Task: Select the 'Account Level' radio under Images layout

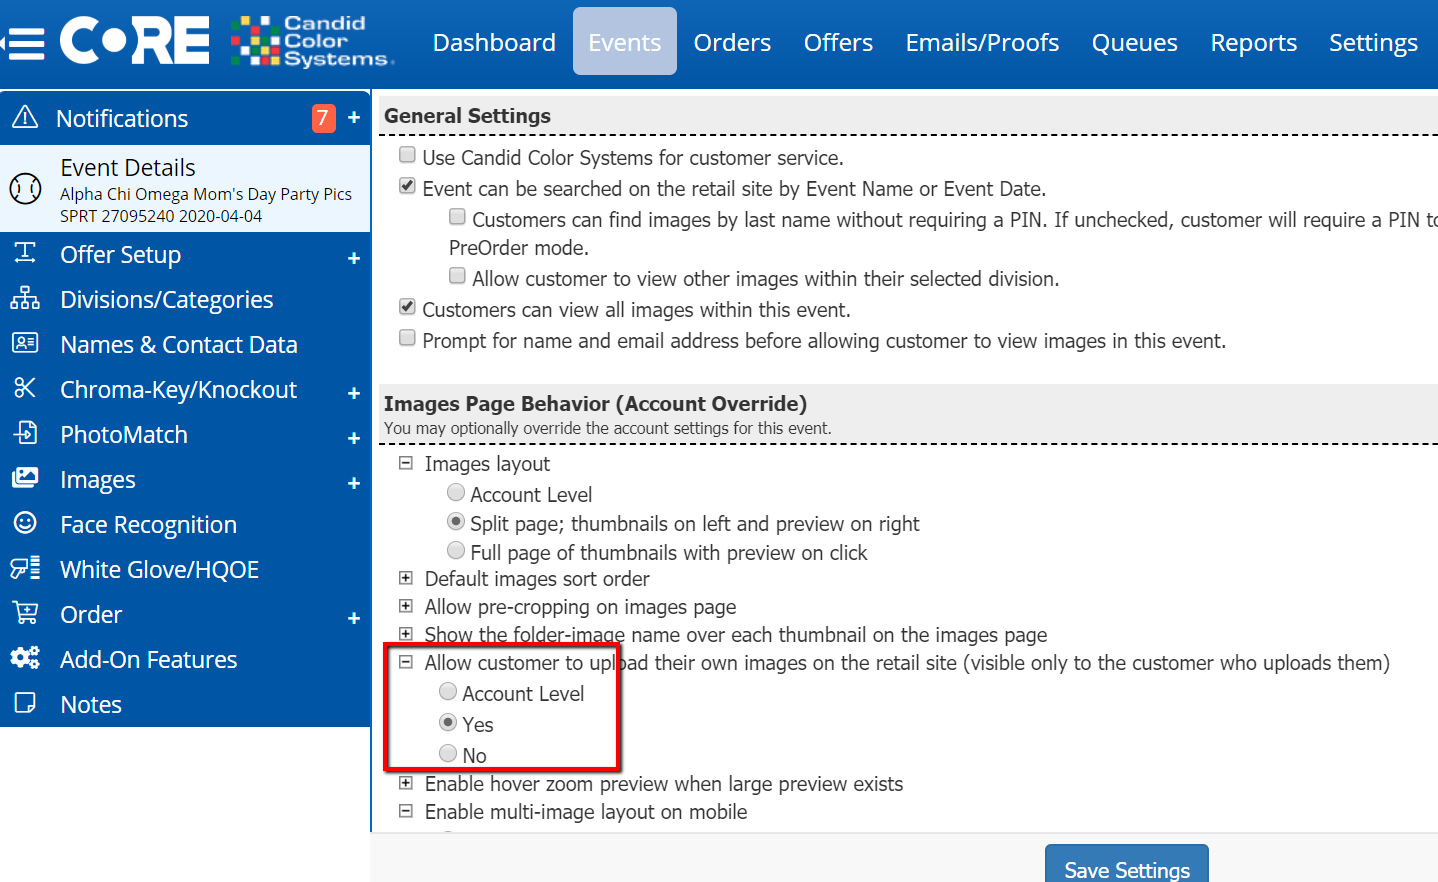Action: (456, 492)
